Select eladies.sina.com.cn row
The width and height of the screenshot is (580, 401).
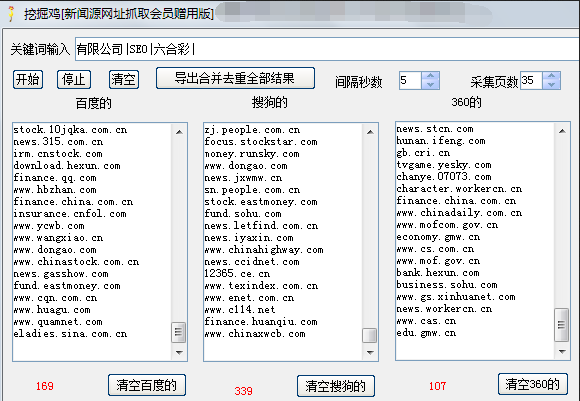pyautogui.click(x=70, y=334)
